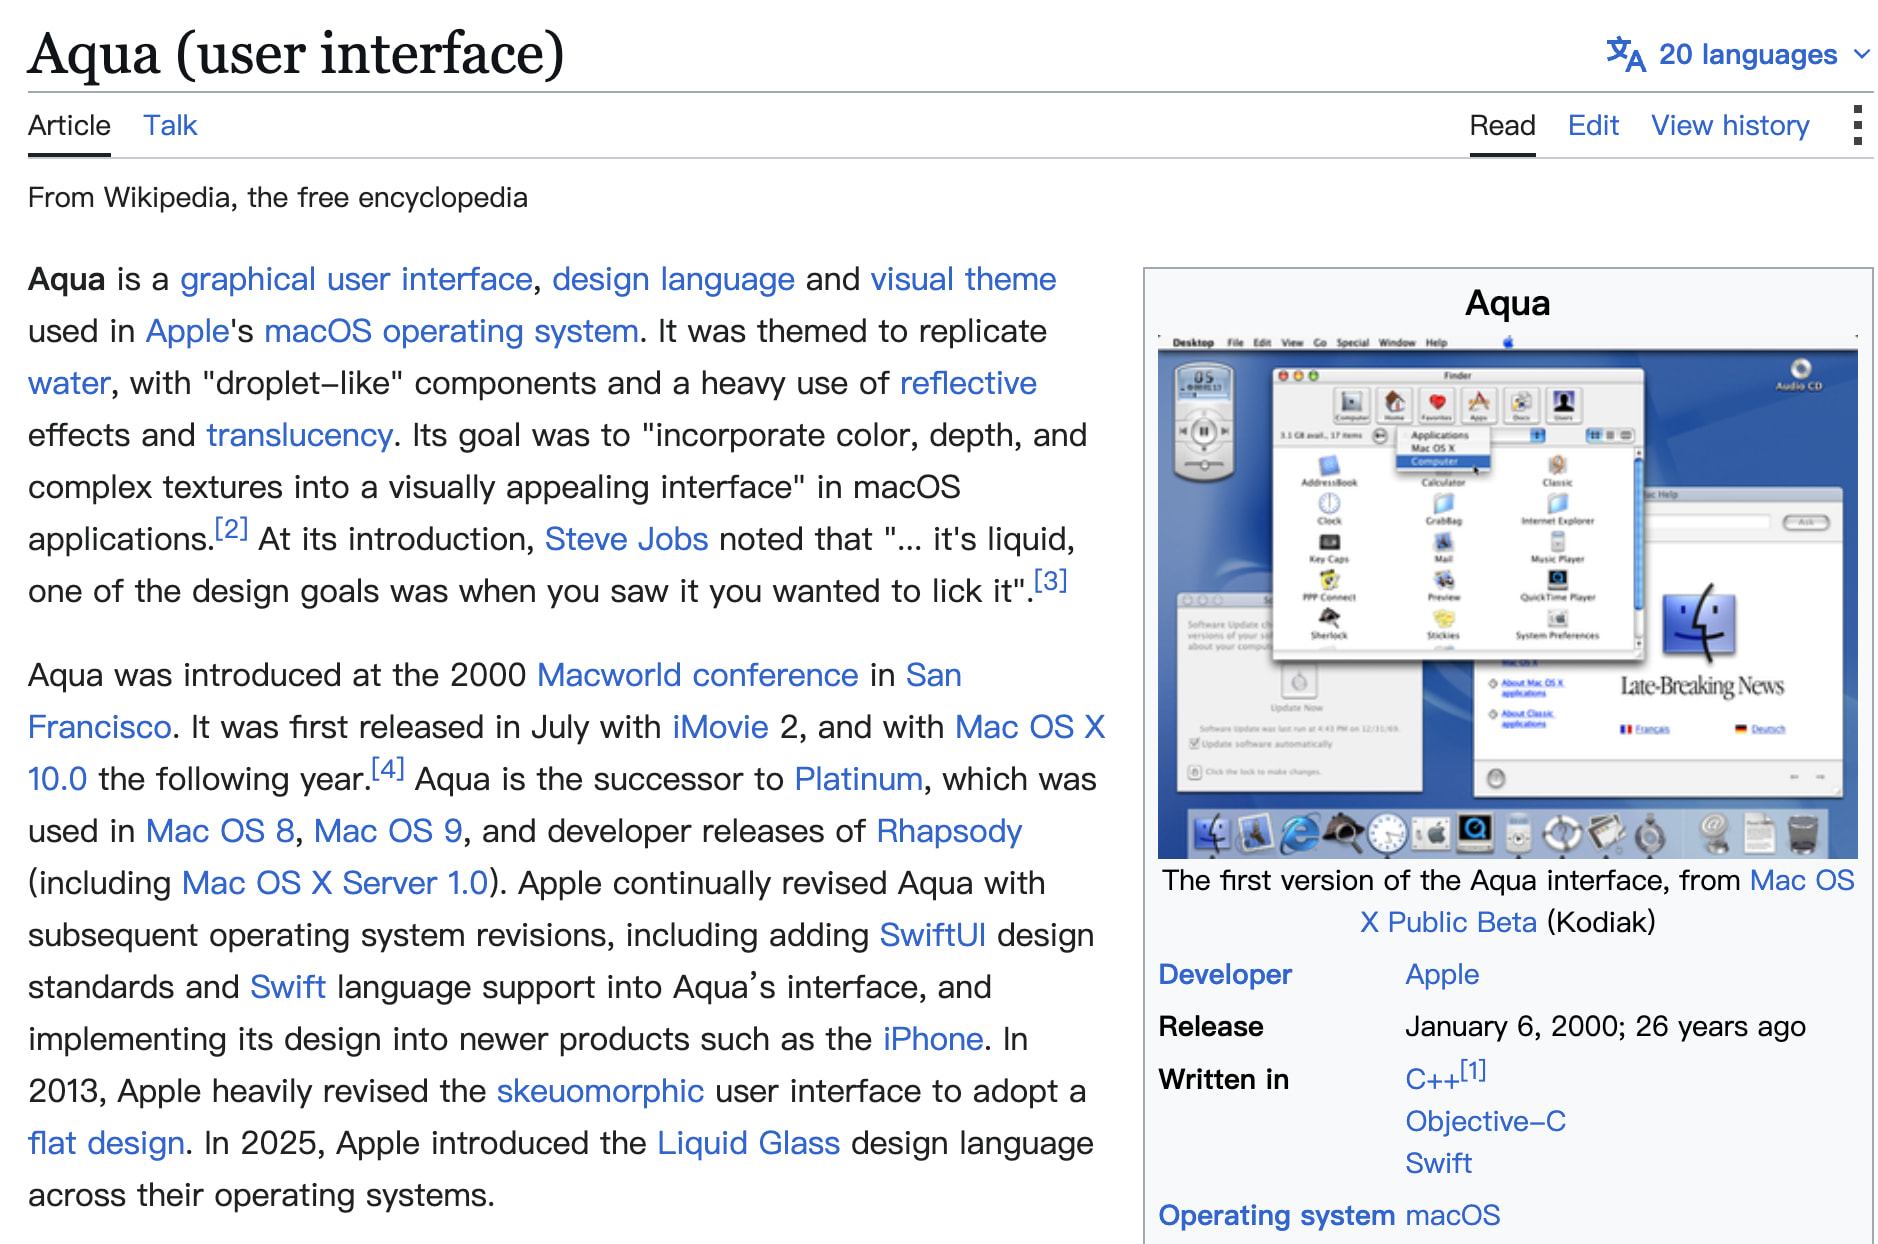Click the Apple link in the first paragraph
The height and width of the screenshot is (1244, 1878).
pos(188,331)
